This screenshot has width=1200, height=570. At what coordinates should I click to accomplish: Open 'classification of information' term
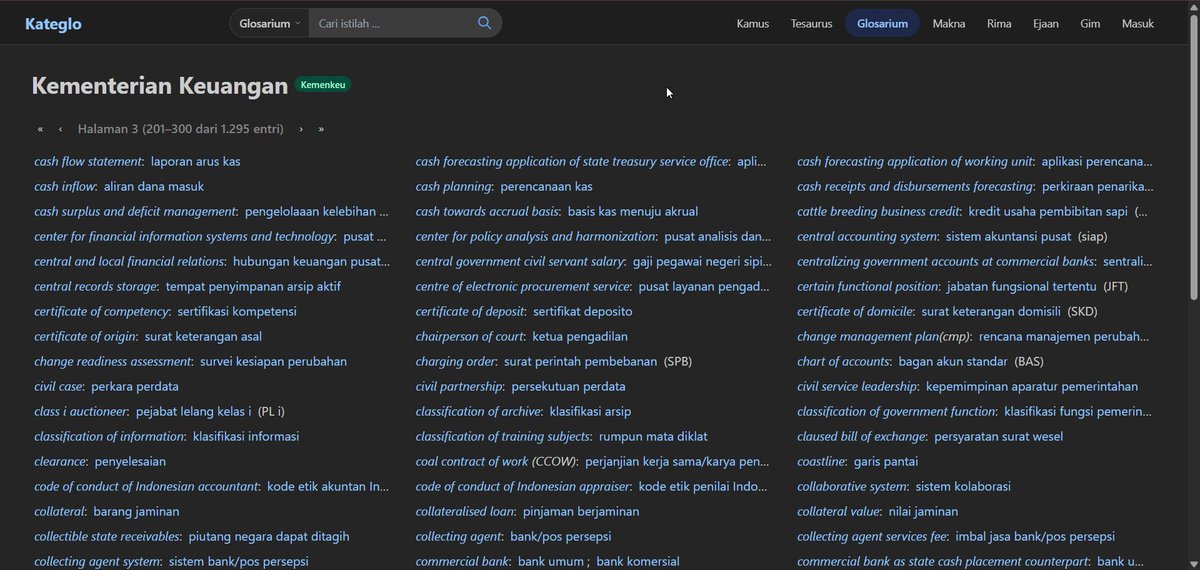[109, 436]
